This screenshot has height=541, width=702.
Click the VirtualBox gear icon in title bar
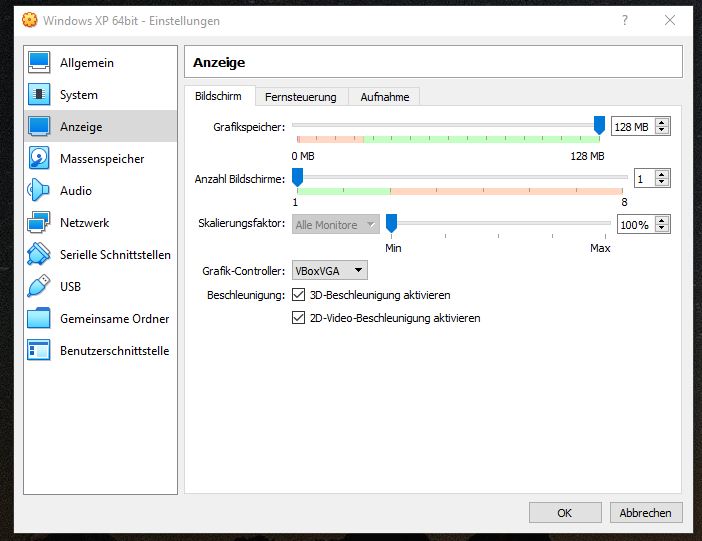click(x=30, y=20)
